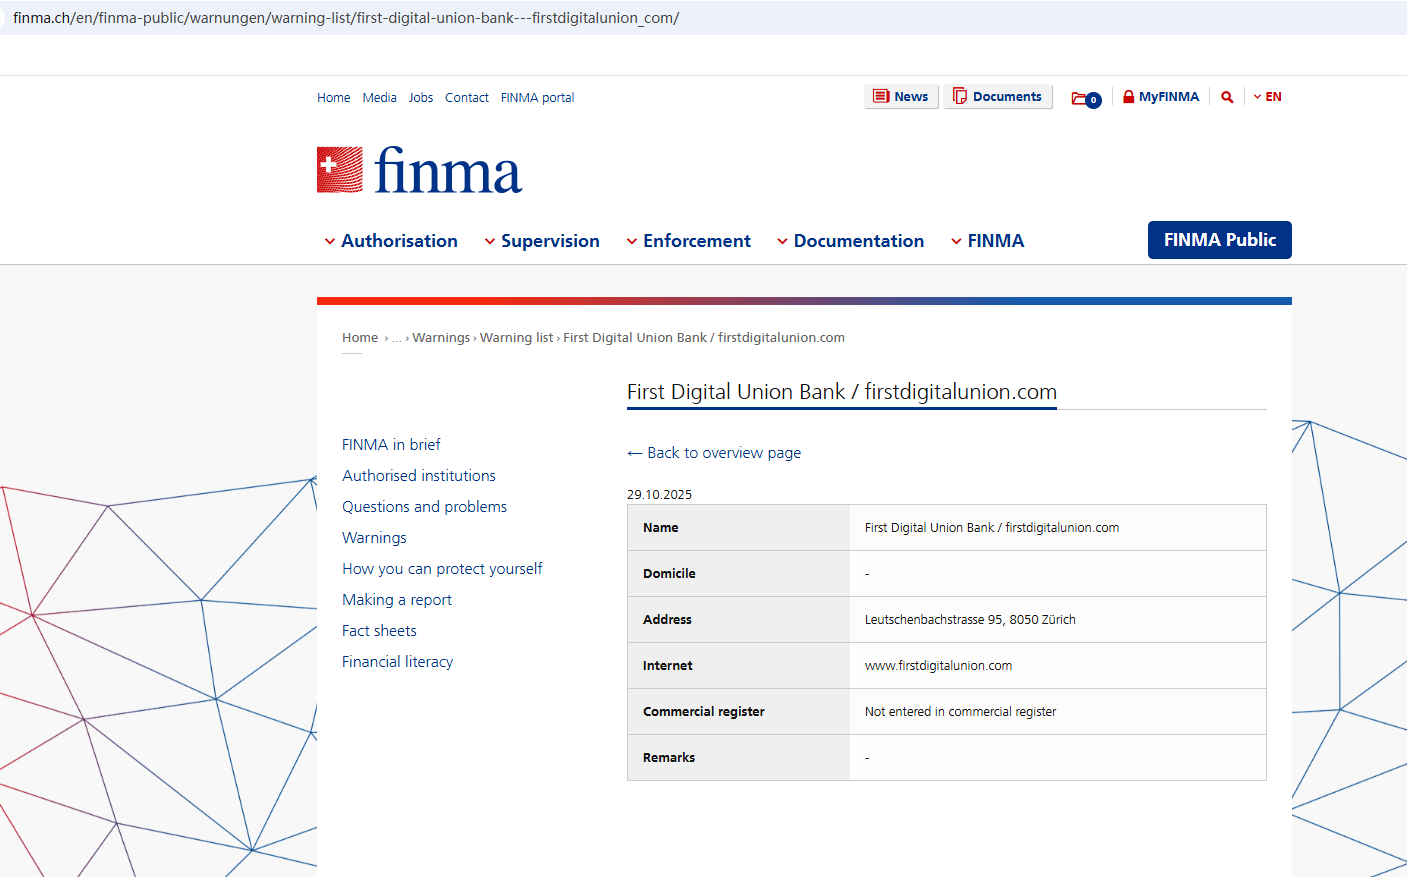Screen dimensions: 1407x877
Task: Open Authorised institutions sidebar item
Action: (419, 476)
